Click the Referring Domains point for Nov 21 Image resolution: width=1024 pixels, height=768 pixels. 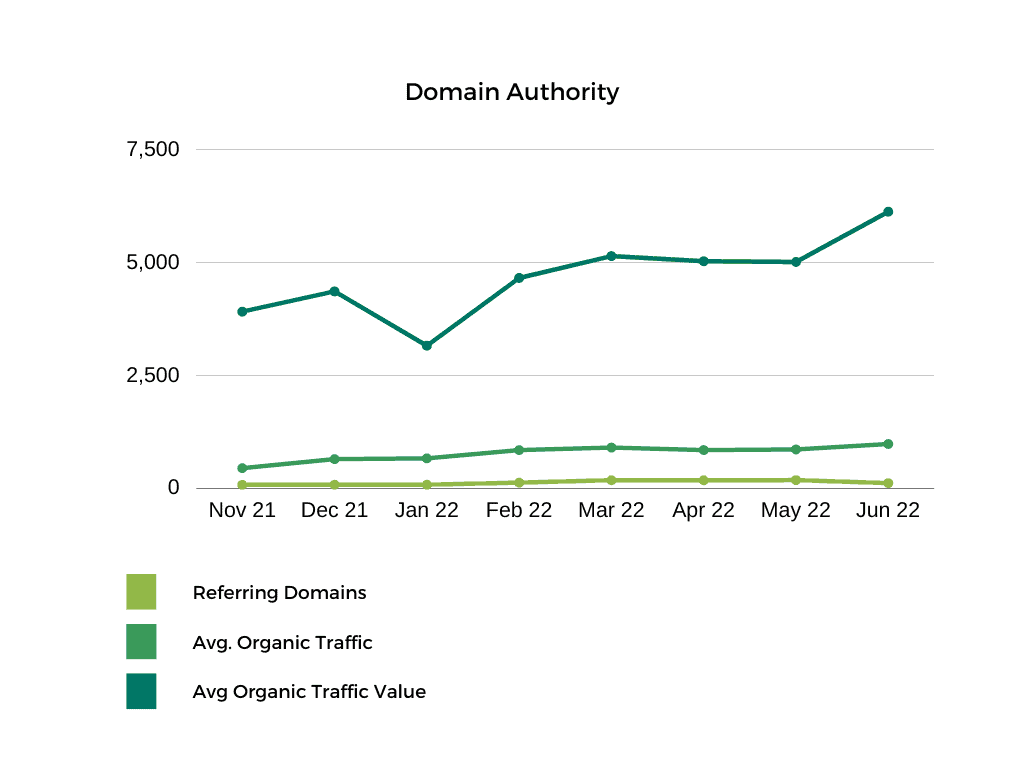(x=242, y=485)
